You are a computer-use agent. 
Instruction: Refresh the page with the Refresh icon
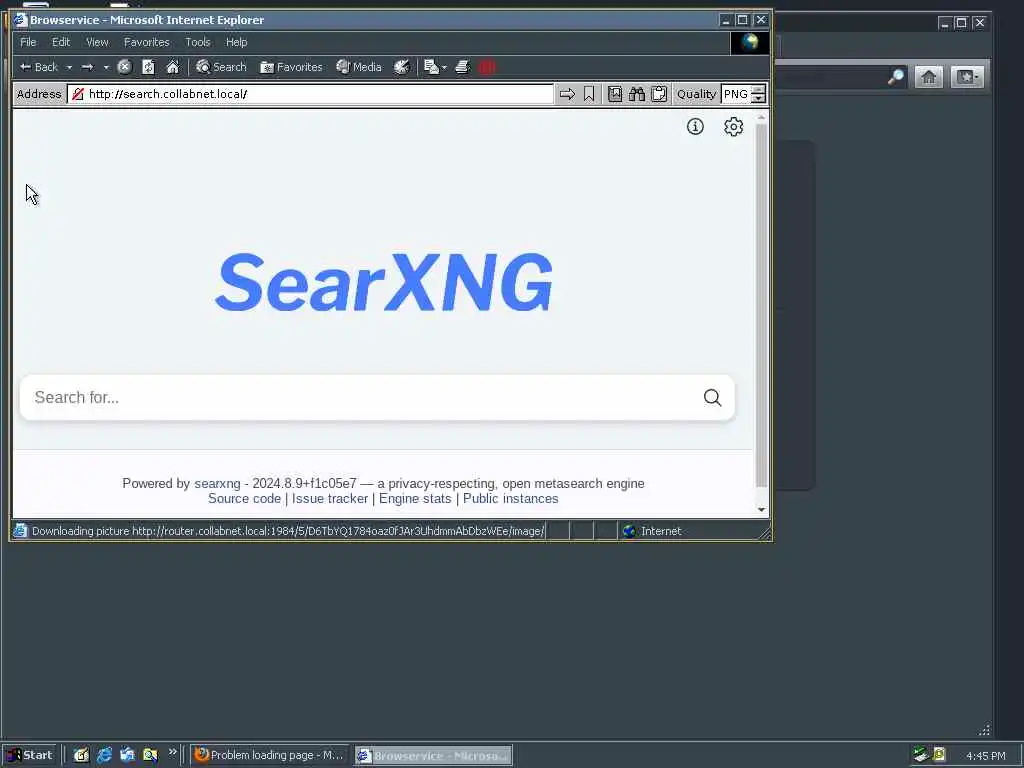coord(148,67)
